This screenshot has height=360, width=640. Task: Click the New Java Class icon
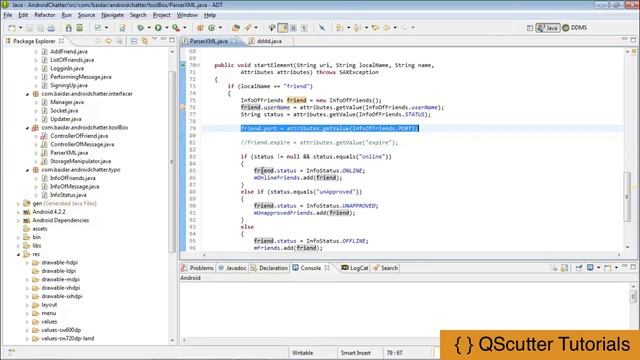tap(211, 28)
